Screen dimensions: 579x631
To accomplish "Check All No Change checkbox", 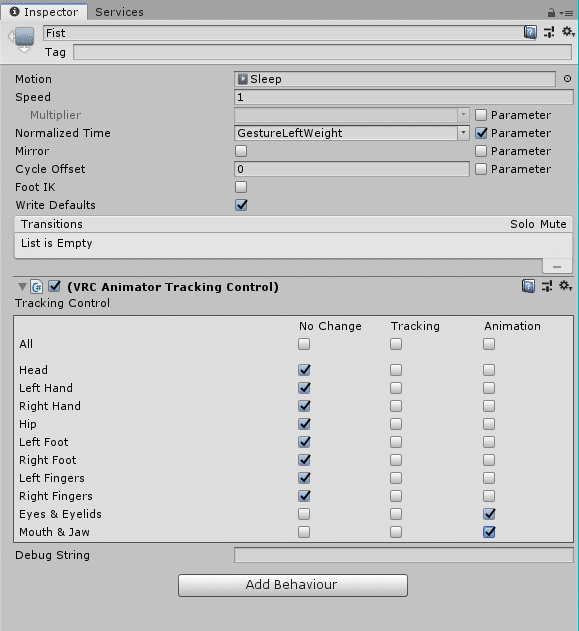I will 304,344.
